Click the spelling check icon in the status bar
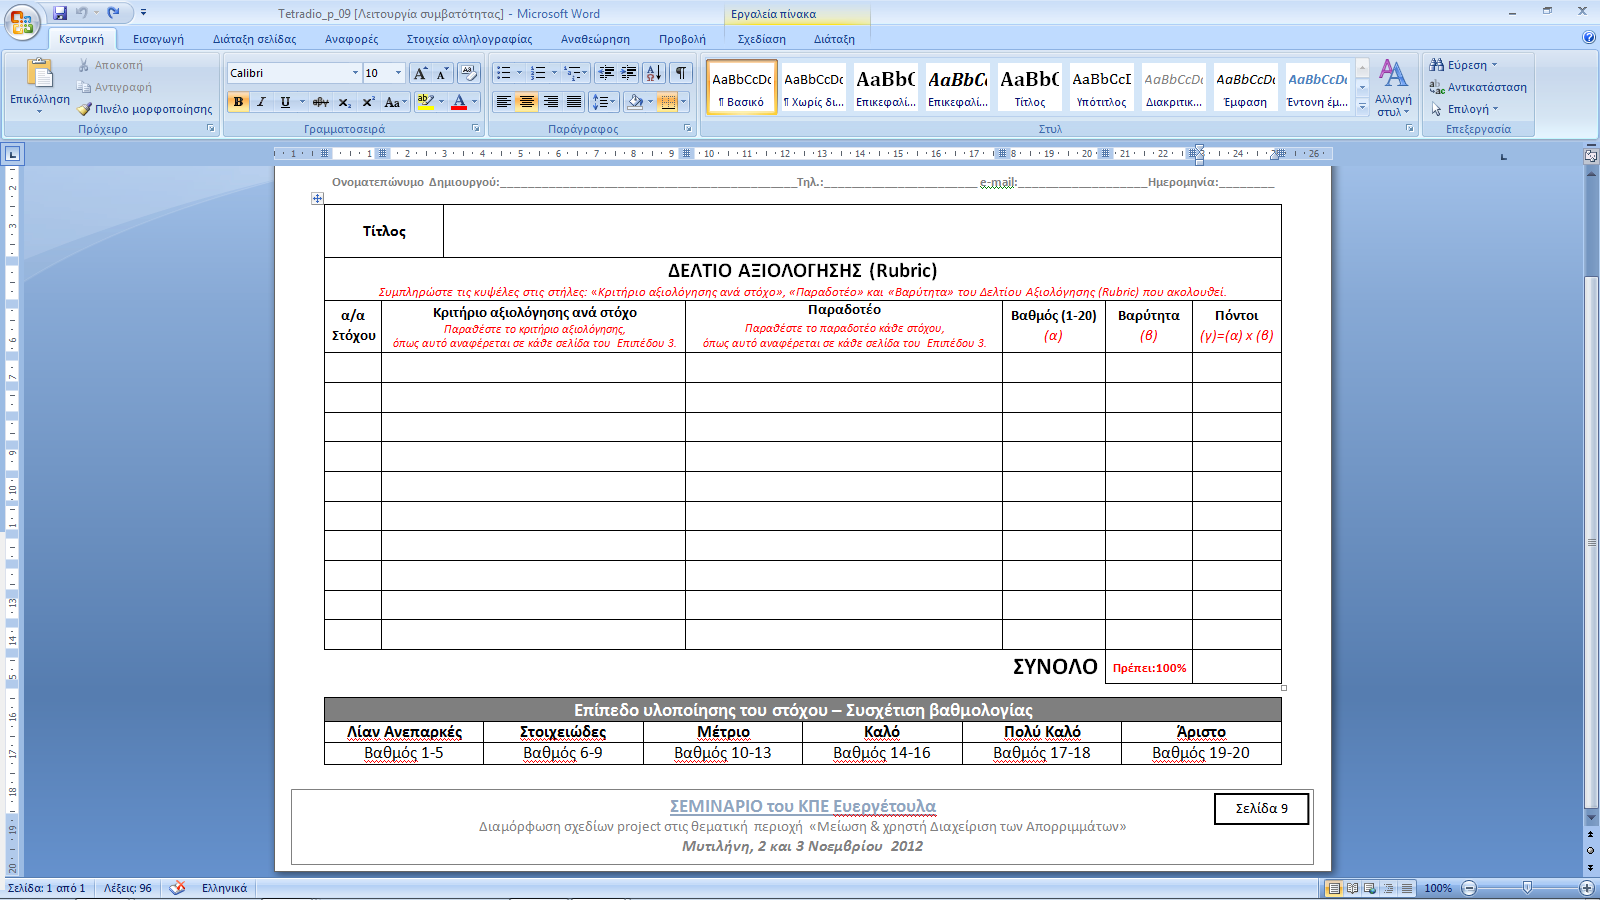 (177, 888)
